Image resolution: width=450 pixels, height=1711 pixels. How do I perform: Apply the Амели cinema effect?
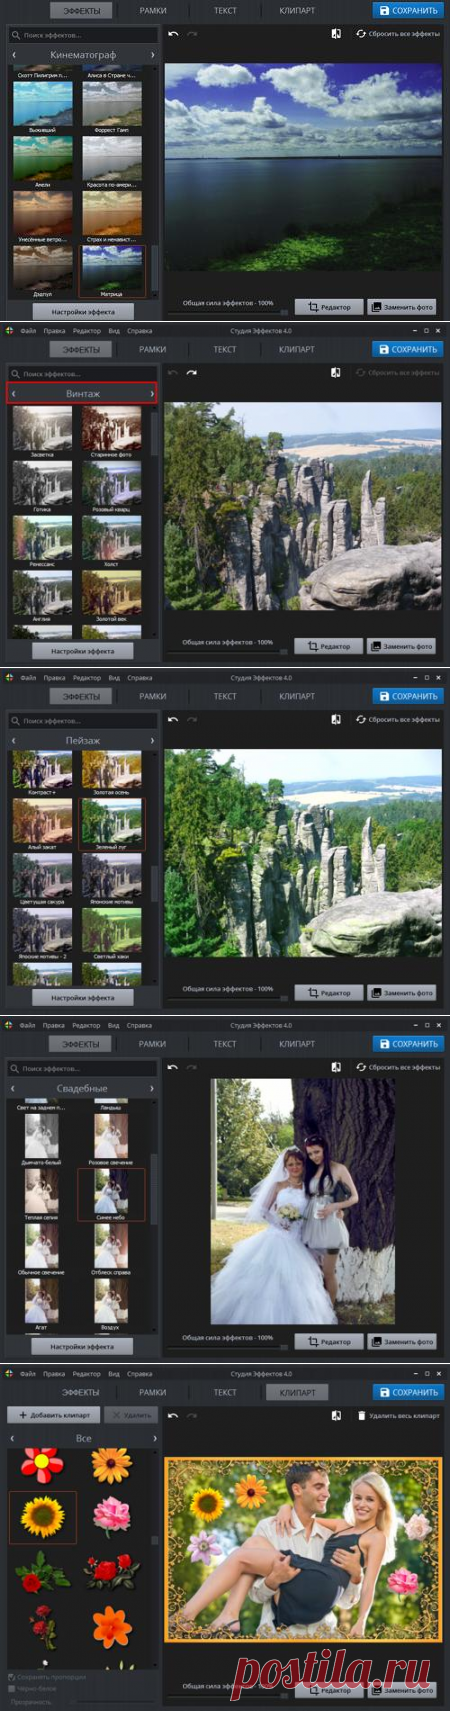tap(43, 161)
